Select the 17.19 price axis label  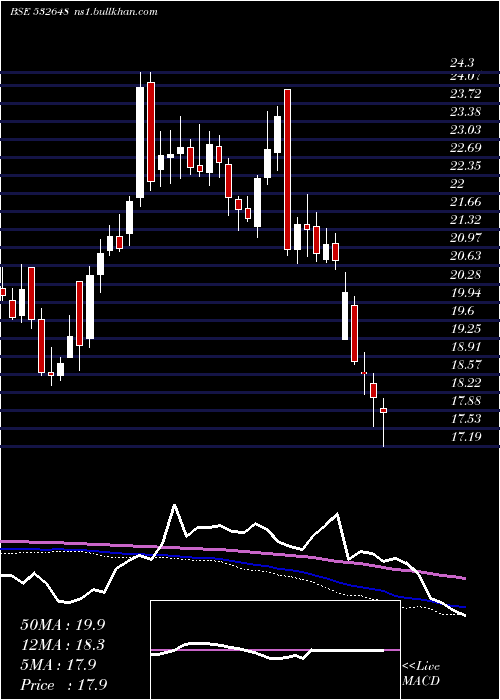click(466, 437)
